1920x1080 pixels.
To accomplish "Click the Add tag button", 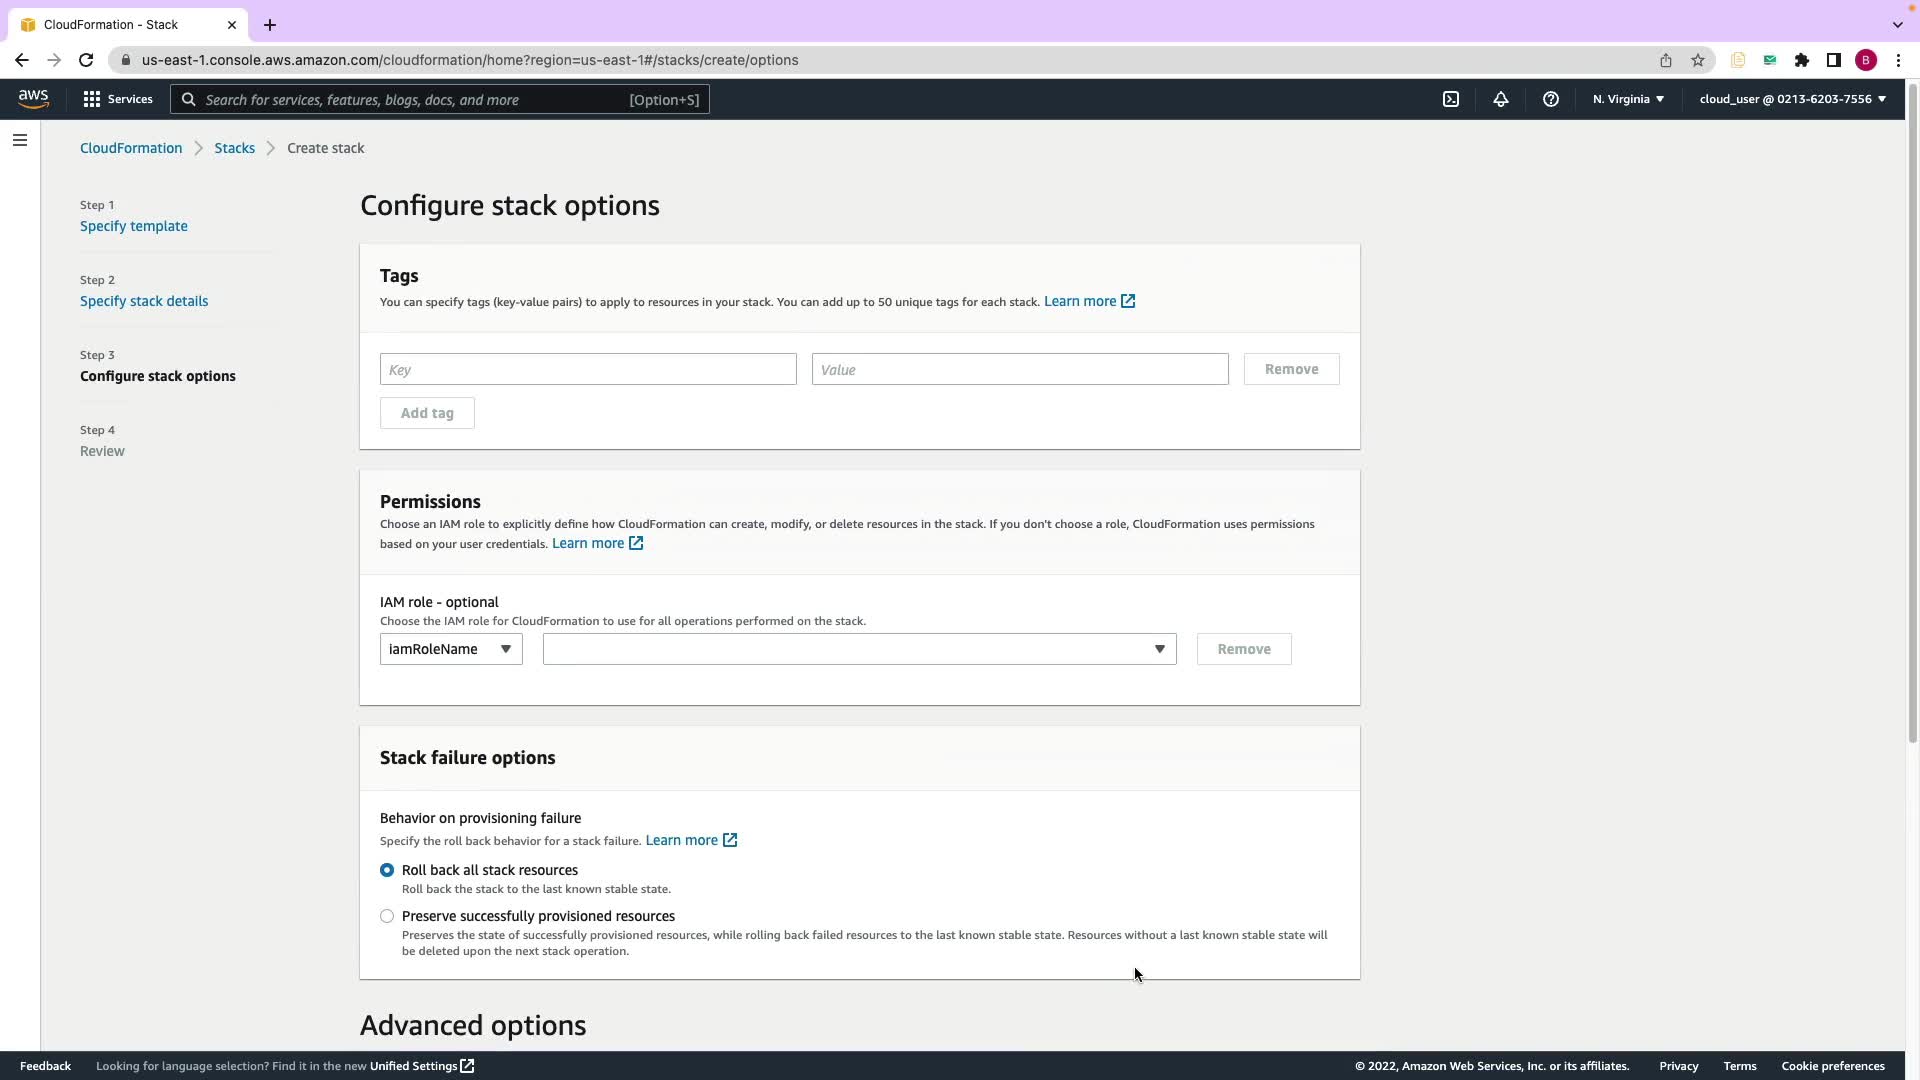I will 427,413.
